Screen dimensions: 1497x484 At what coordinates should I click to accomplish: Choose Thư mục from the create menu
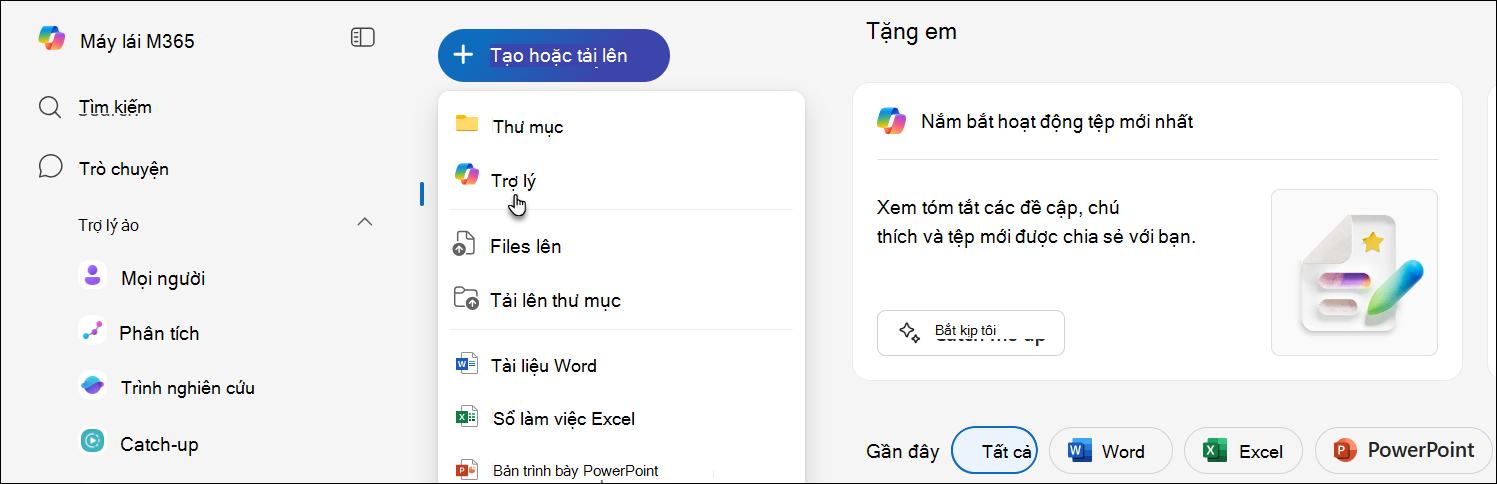point(620,126)
